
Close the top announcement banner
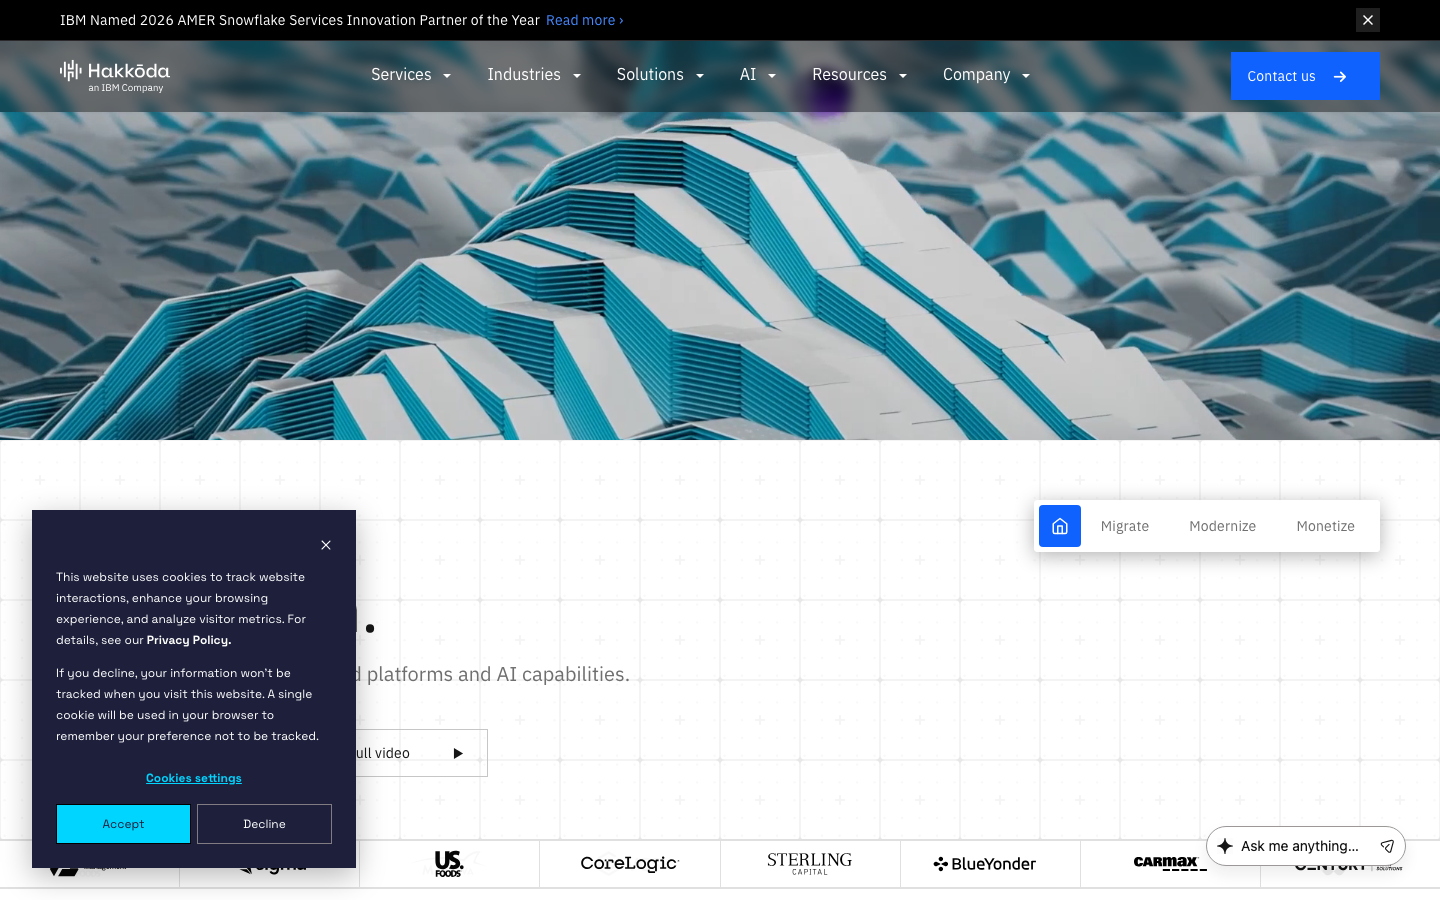click(x=1368, y=20)
